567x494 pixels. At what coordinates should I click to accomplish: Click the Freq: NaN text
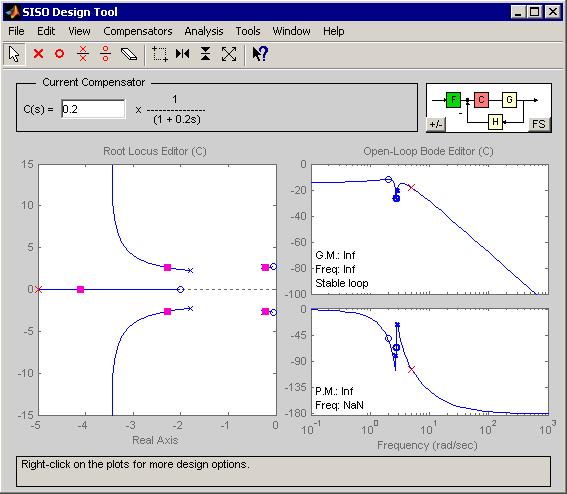(x=339, y=405)
